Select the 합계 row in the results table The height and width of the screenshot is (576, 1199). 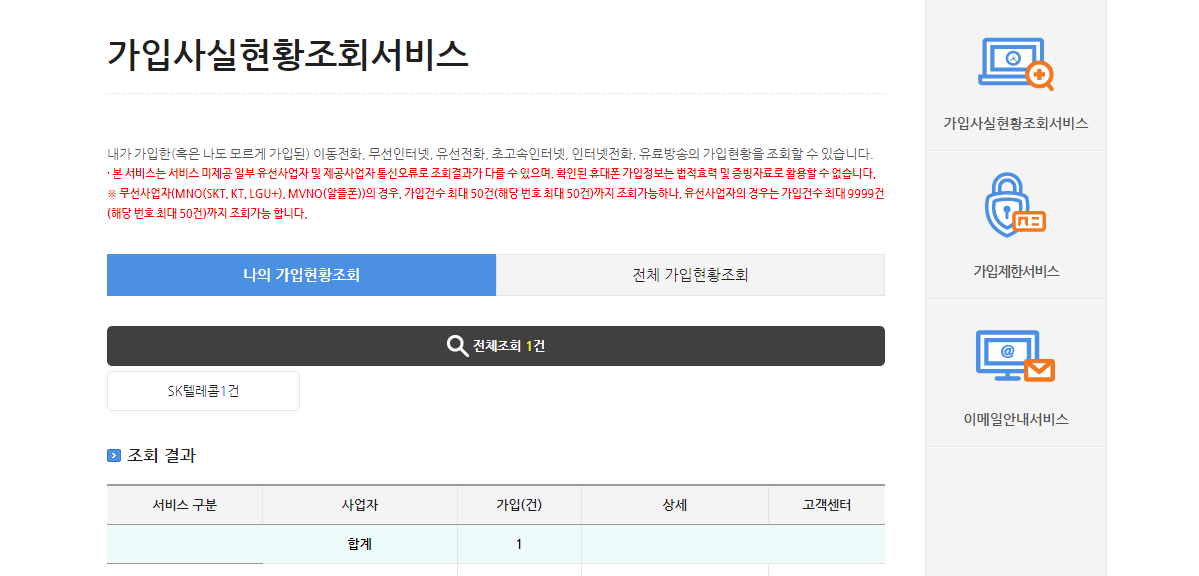[x=361, y=545]
